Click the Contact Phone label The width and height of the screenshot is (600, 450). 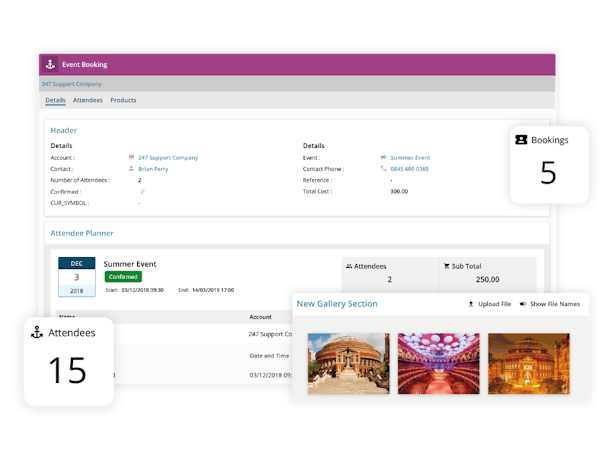tap(323, 169)
